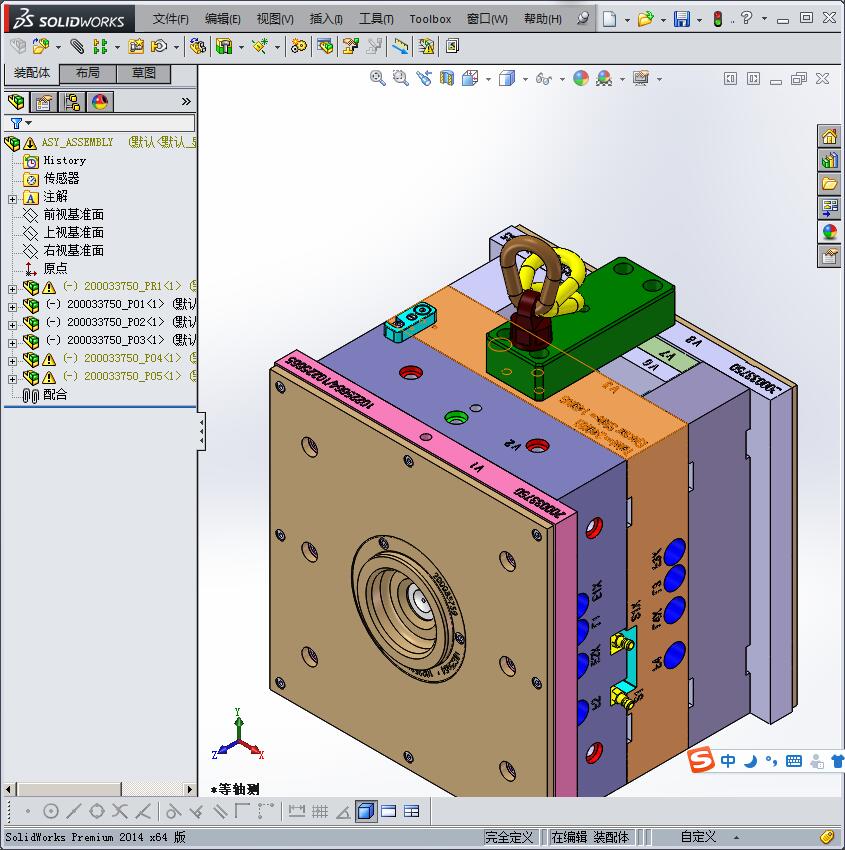
Task: Expand the 注解 annotations node
Action: 12,199
